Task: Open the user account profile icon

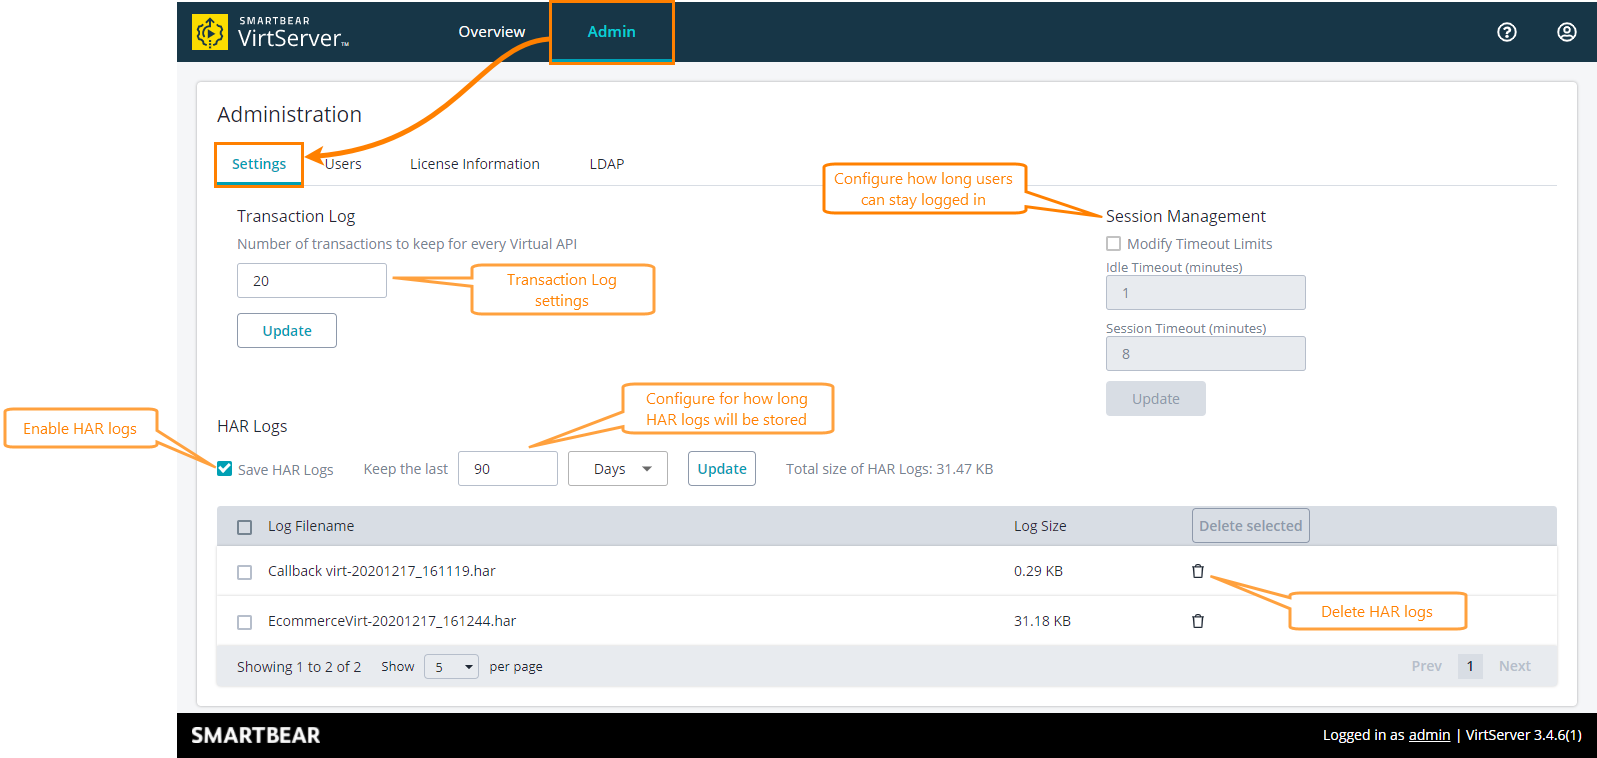Action: tap(1567, 32)
